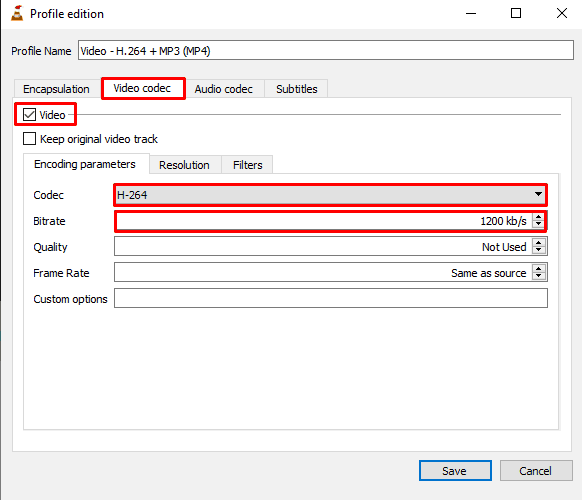Click the Custom options input field
Screen dimensions: 582x500
click(331, 298)
